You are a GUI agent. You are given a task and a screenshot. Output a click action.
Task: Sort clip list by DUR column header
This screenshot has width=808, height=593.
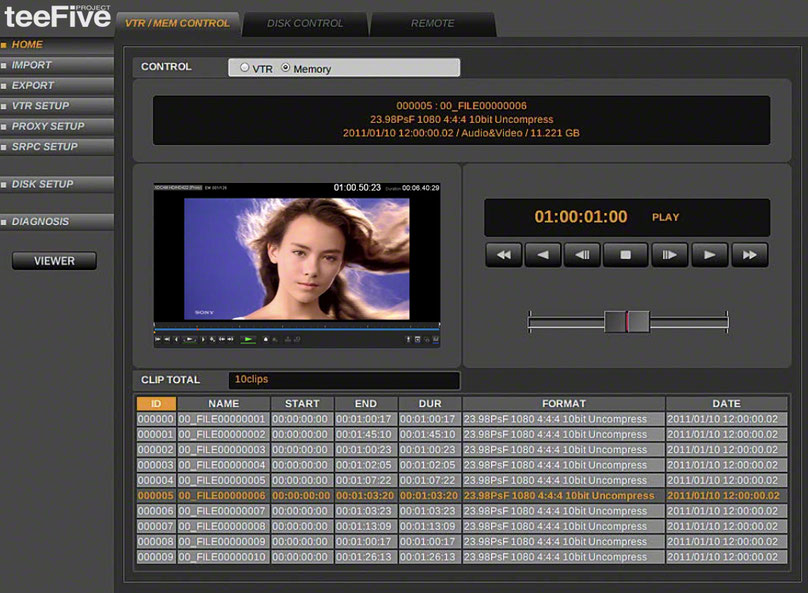[428, 404]
